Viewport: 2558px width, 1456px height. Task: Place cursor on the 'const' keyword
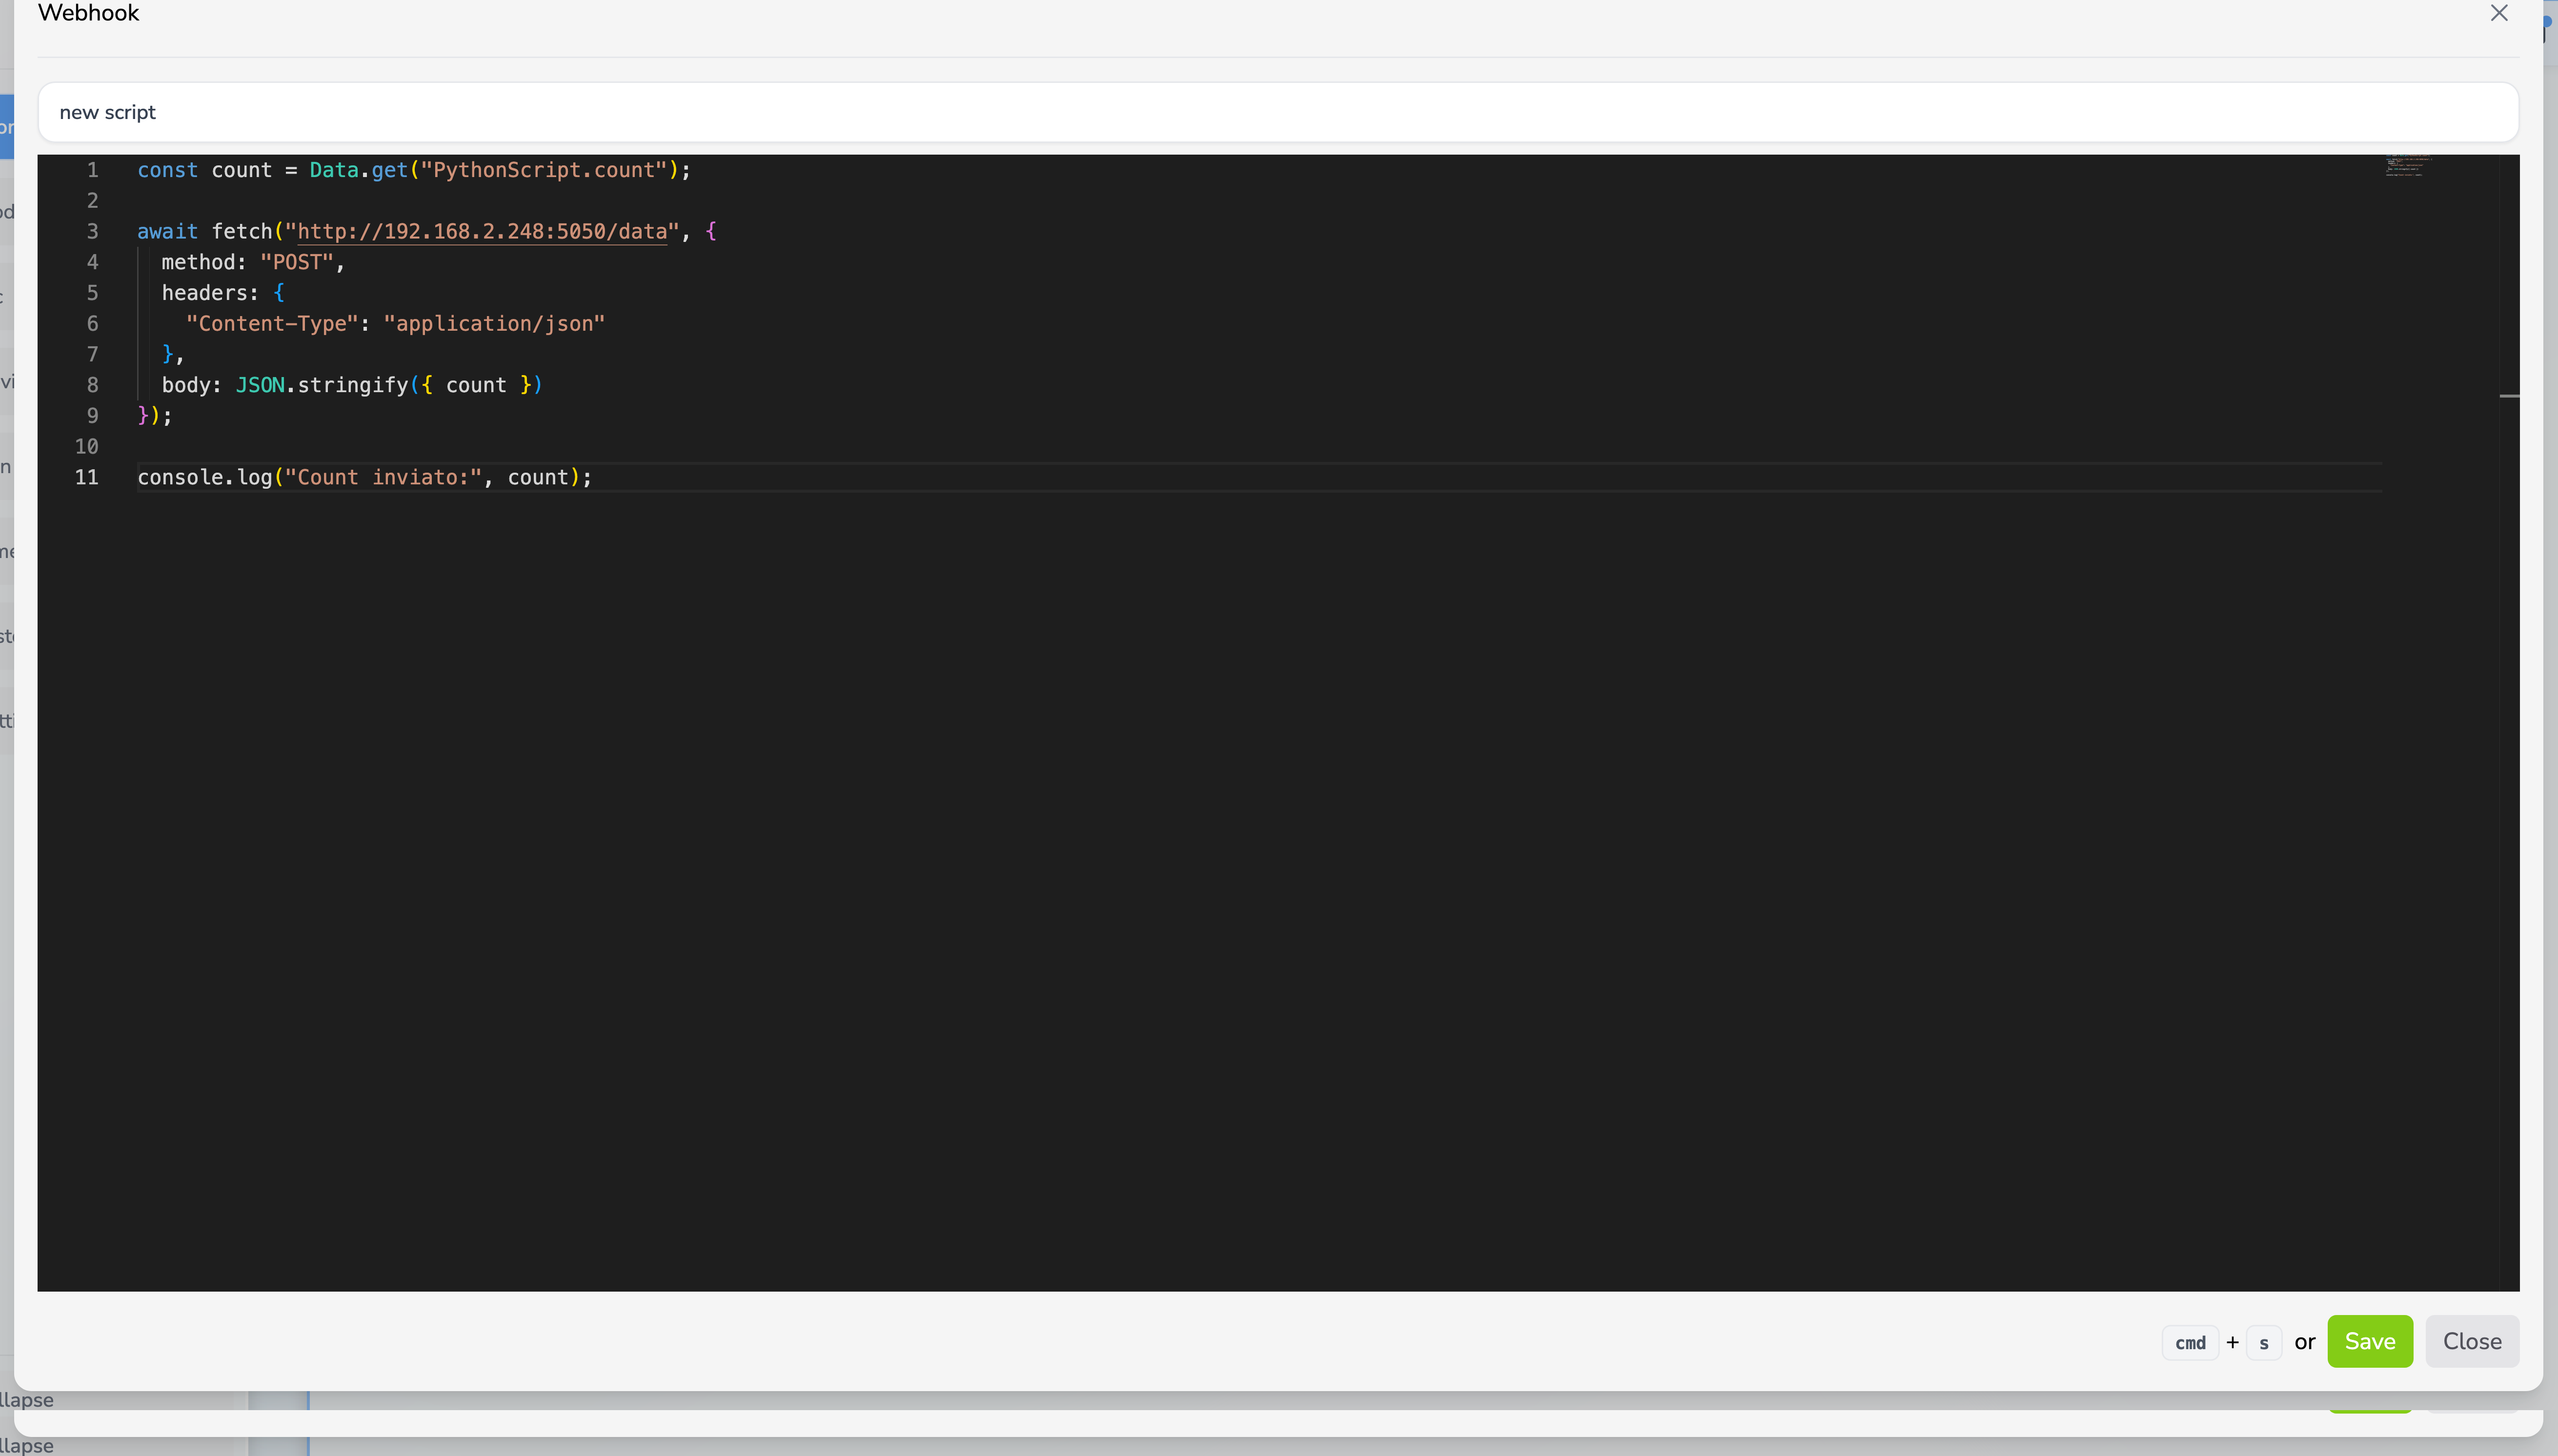pyautogui.click(x=167, y=170)
